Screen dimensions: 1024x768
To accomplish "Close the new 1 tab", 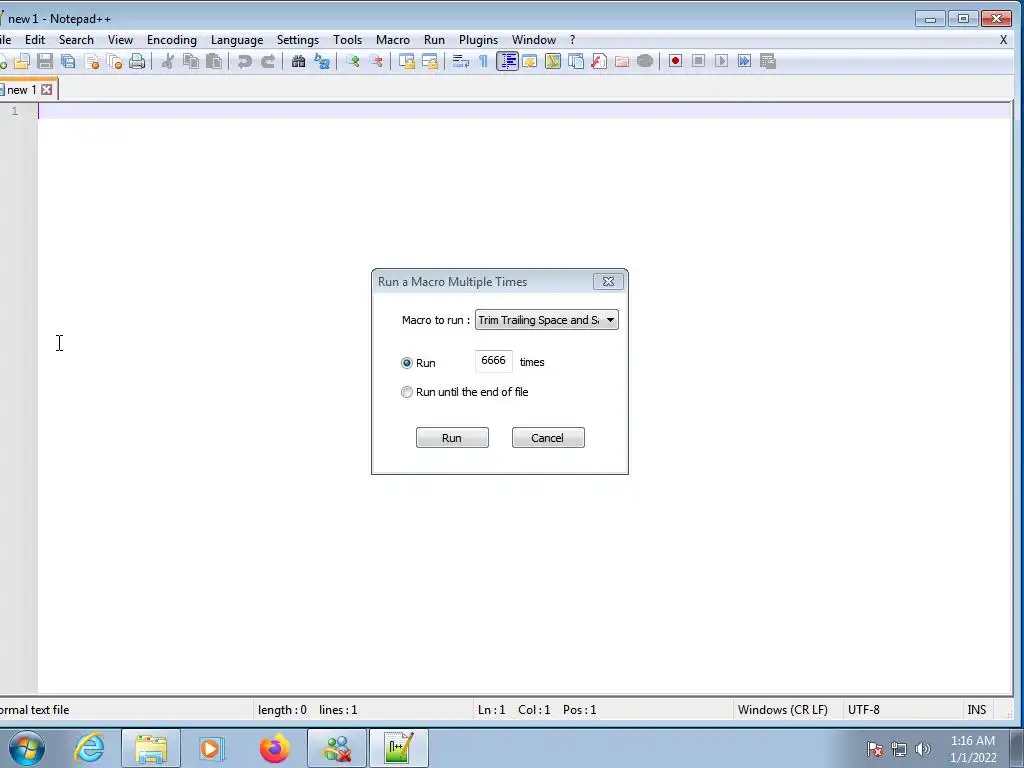I will [46, 89].
